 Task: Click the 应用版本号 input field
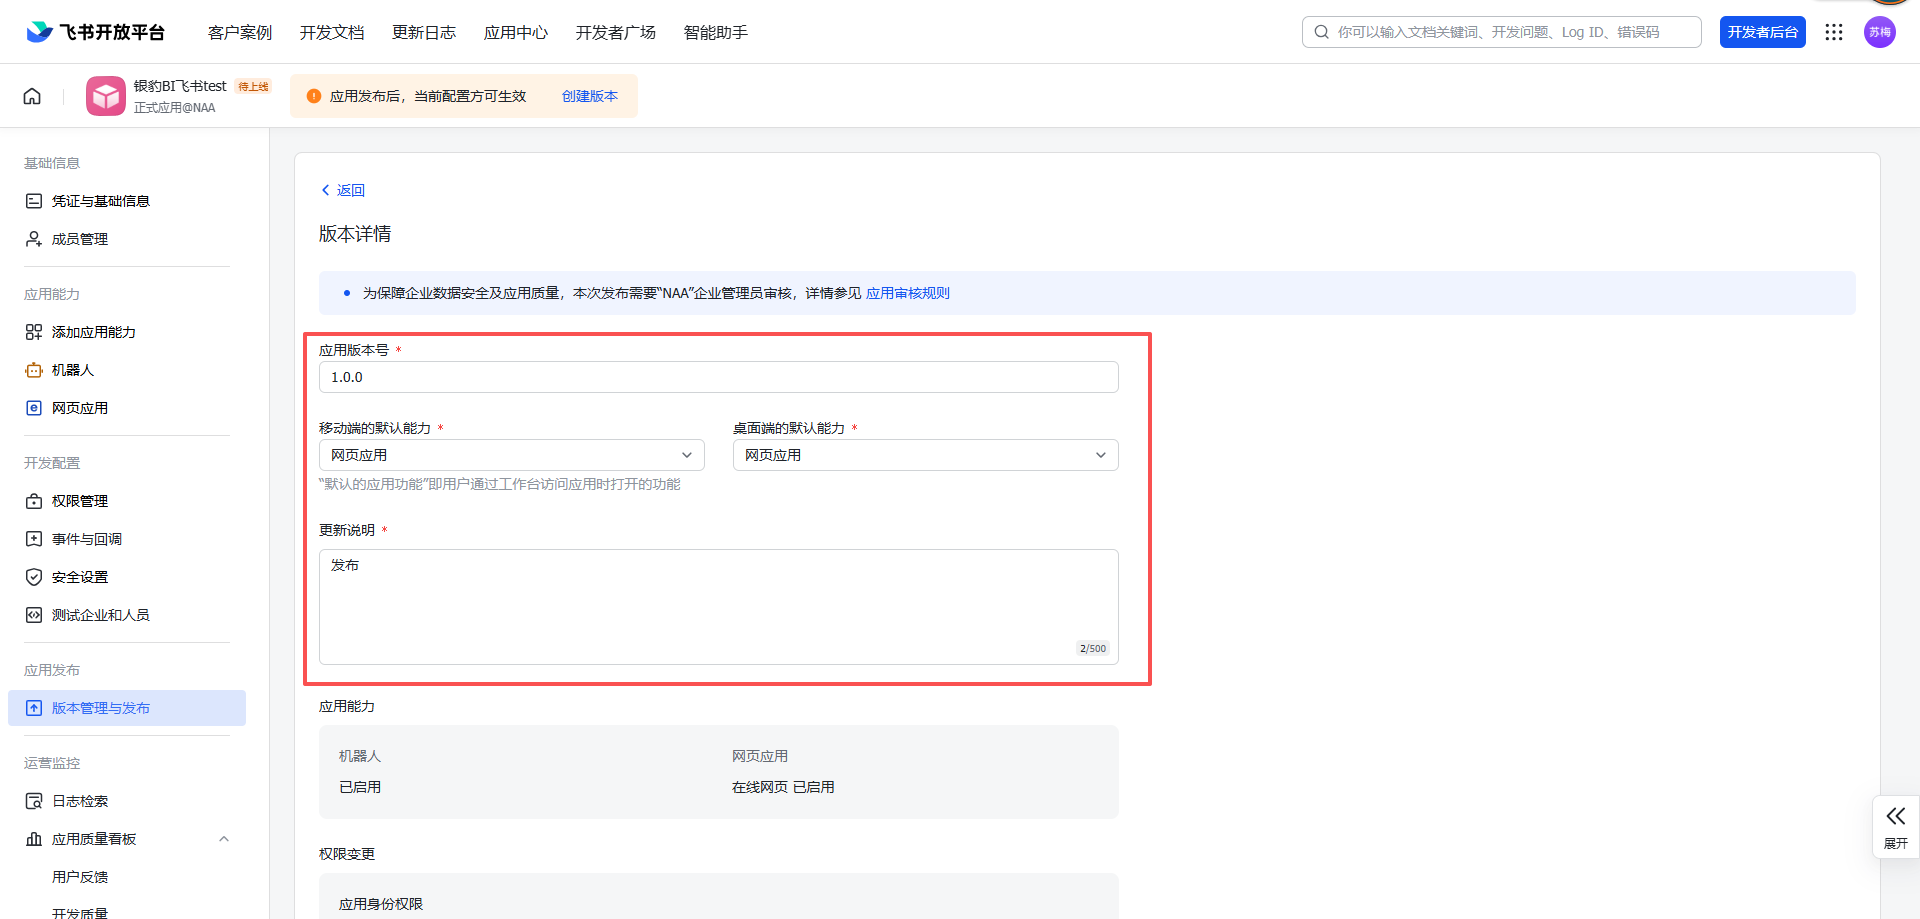click(718, 377)
